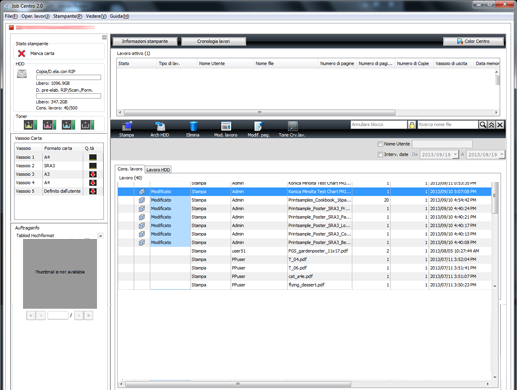Click the red X Manca carta status icon

[x=21, y=53]
